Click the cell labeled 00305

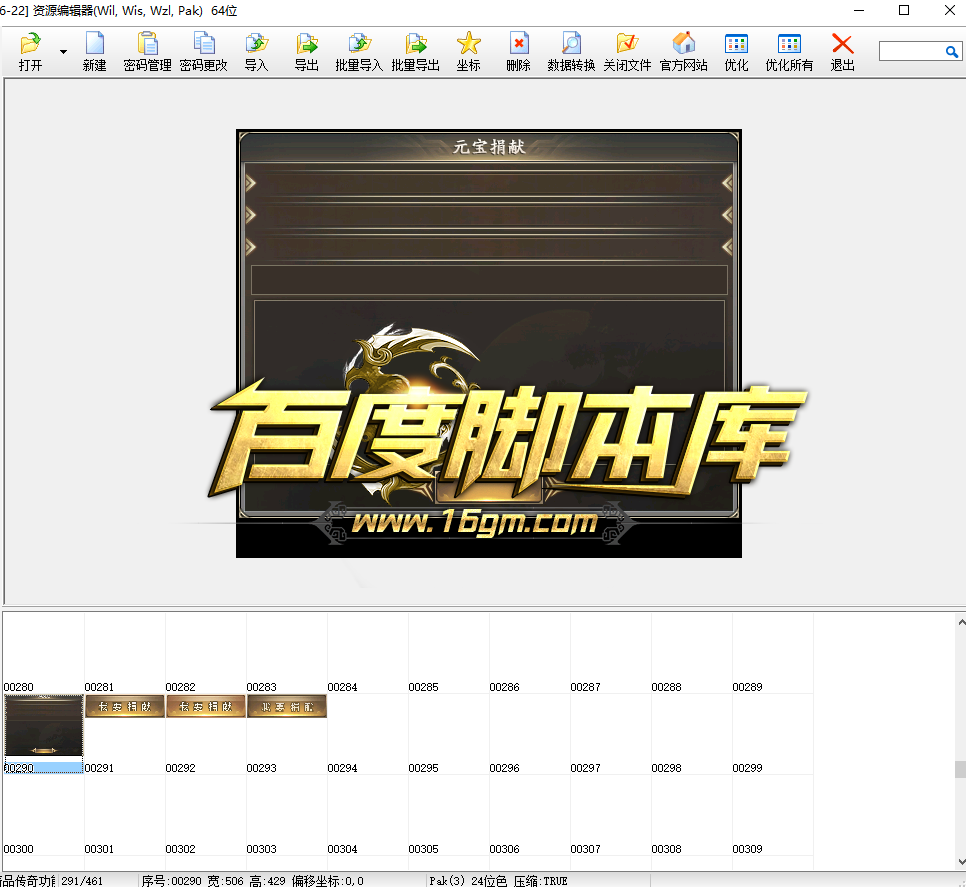pyautogui.click(x=448, y=815)
